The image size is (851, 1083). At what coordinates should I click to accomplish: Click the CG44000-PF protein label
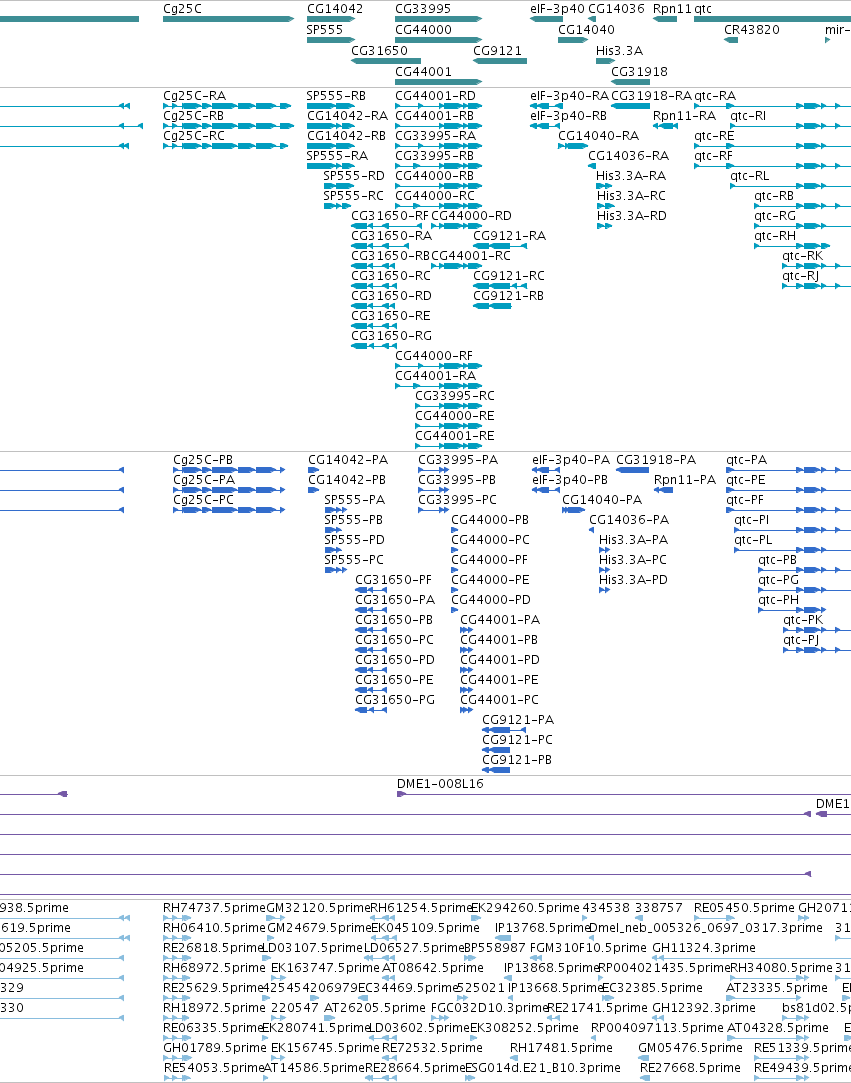point(490,559)
